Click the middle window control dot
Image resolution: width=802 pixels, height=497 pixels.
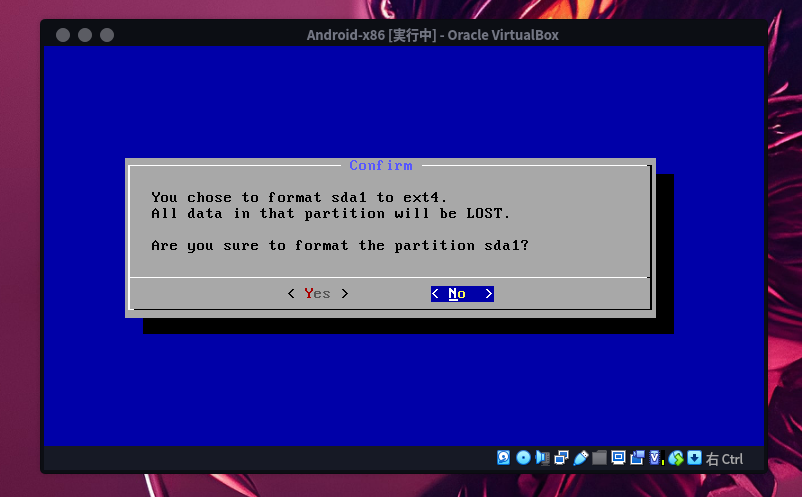coord(85,35)
